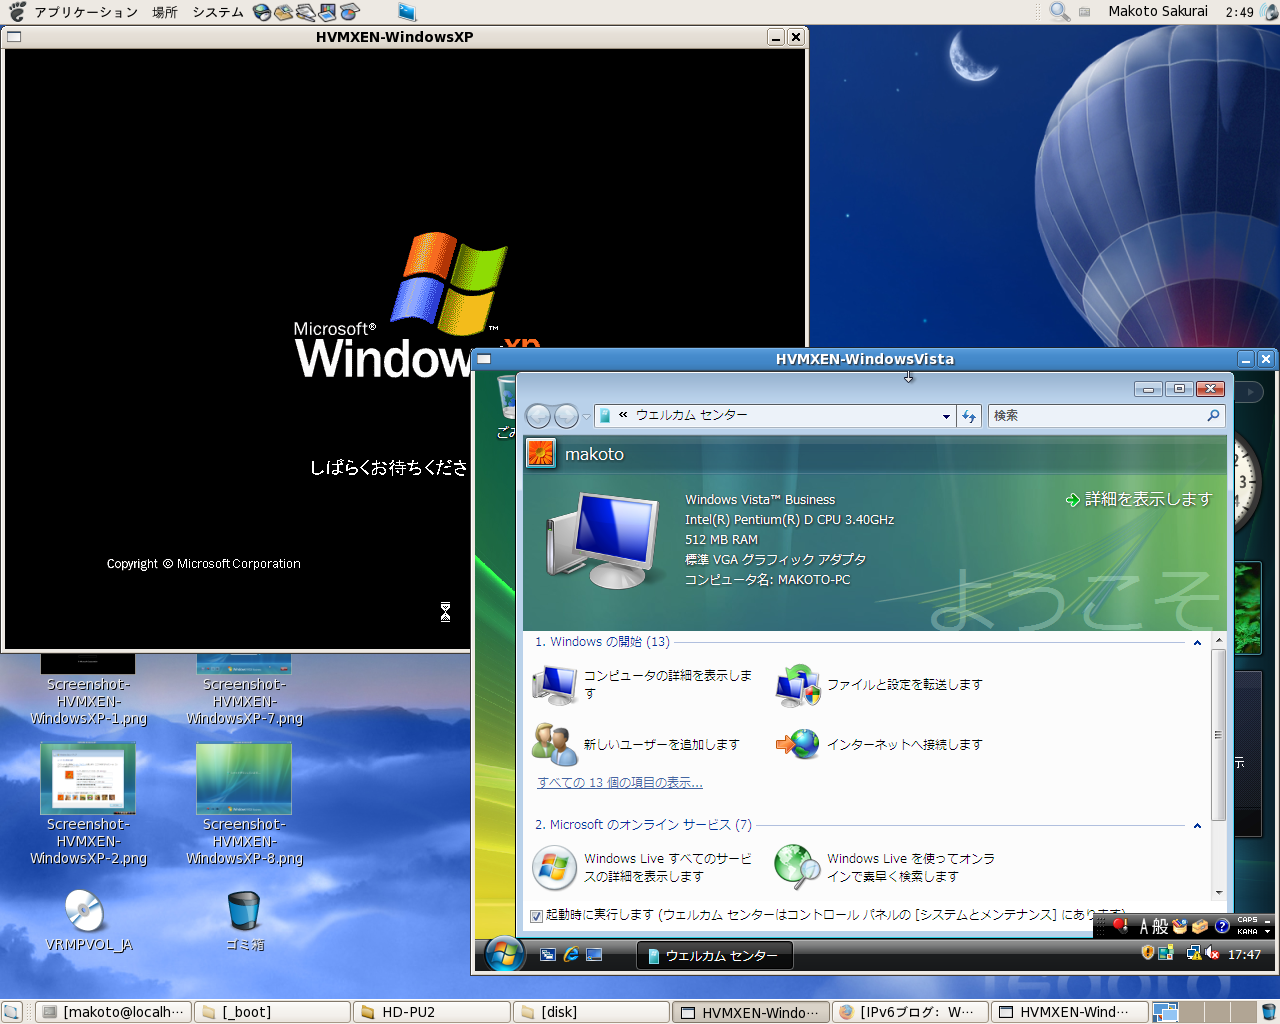The width and height of the screenshot is (1280, 1024).
Task: Click the refresh button beside address bar
Action: (x=969, y=416)
